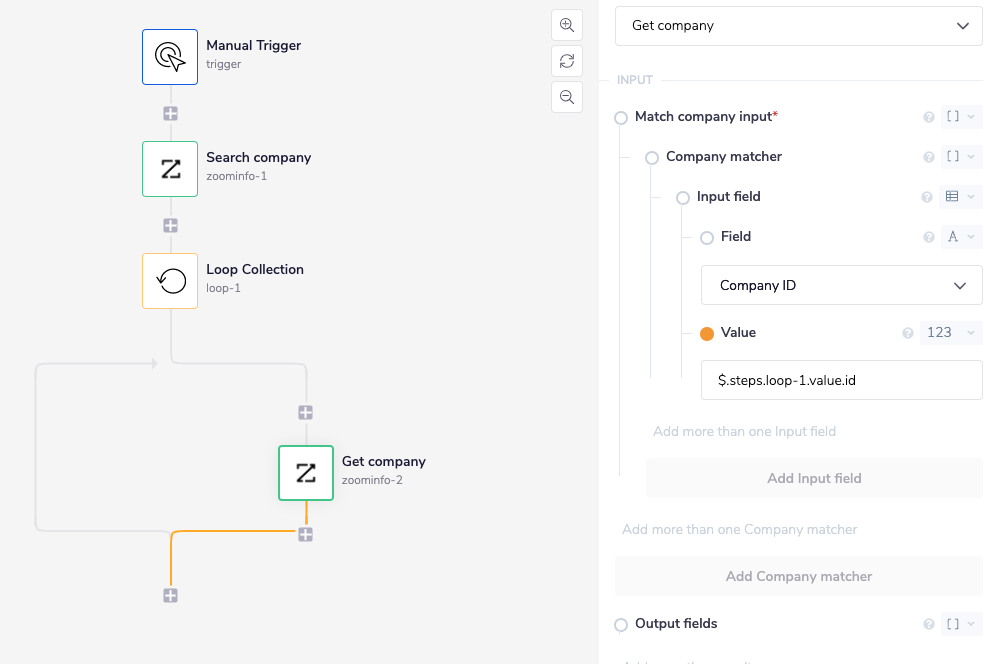
Task: Toggle the Match company input radio circle
Action: click(622, 117)
